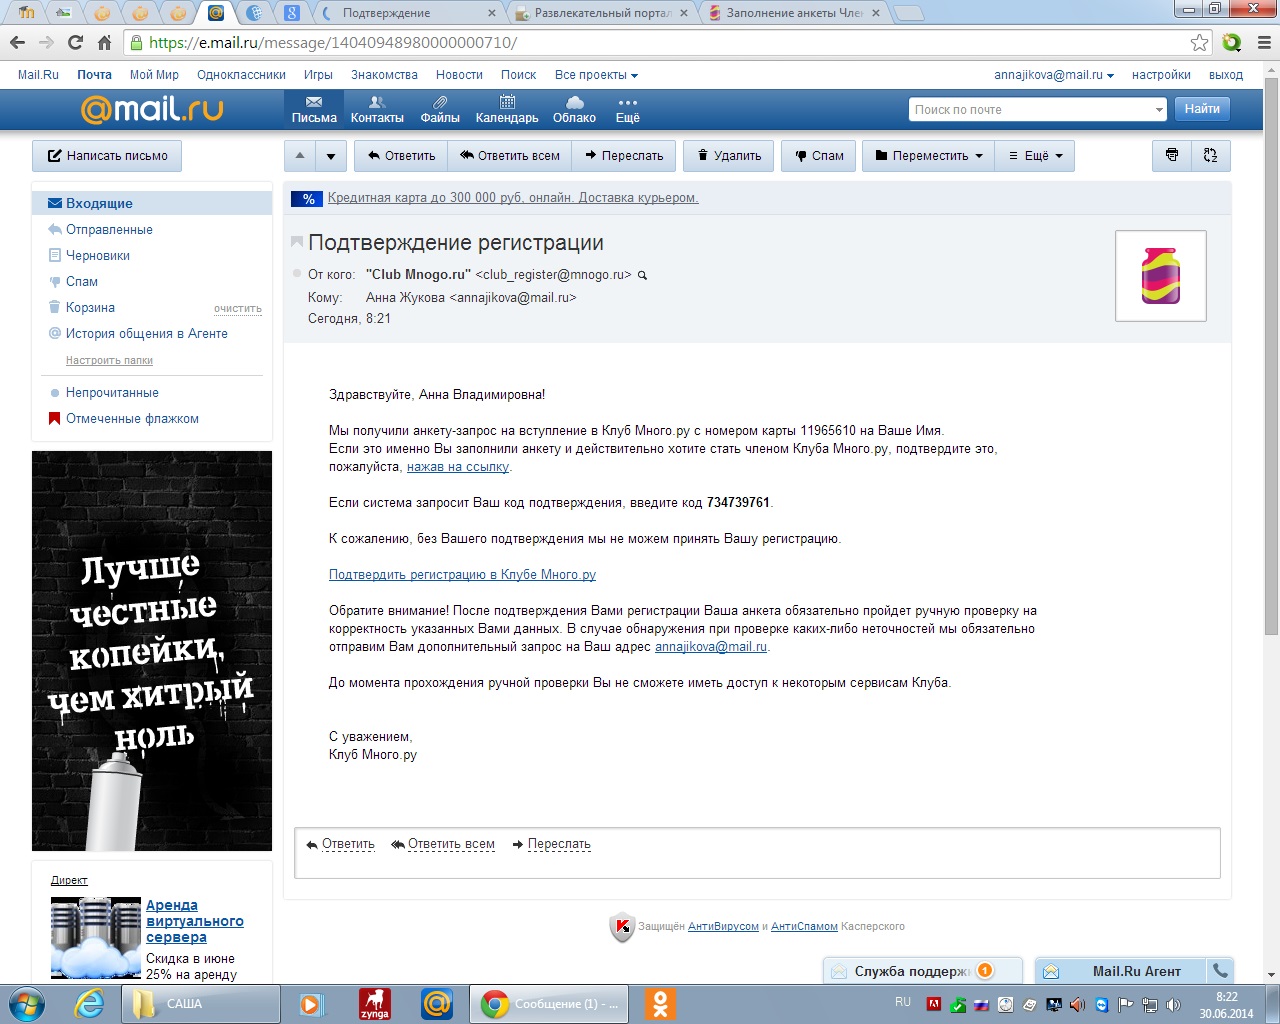1280x1024 pixels.
Task: Click the Поиск по почте field
Action: pyautogui.click(x=1030, y=110)
